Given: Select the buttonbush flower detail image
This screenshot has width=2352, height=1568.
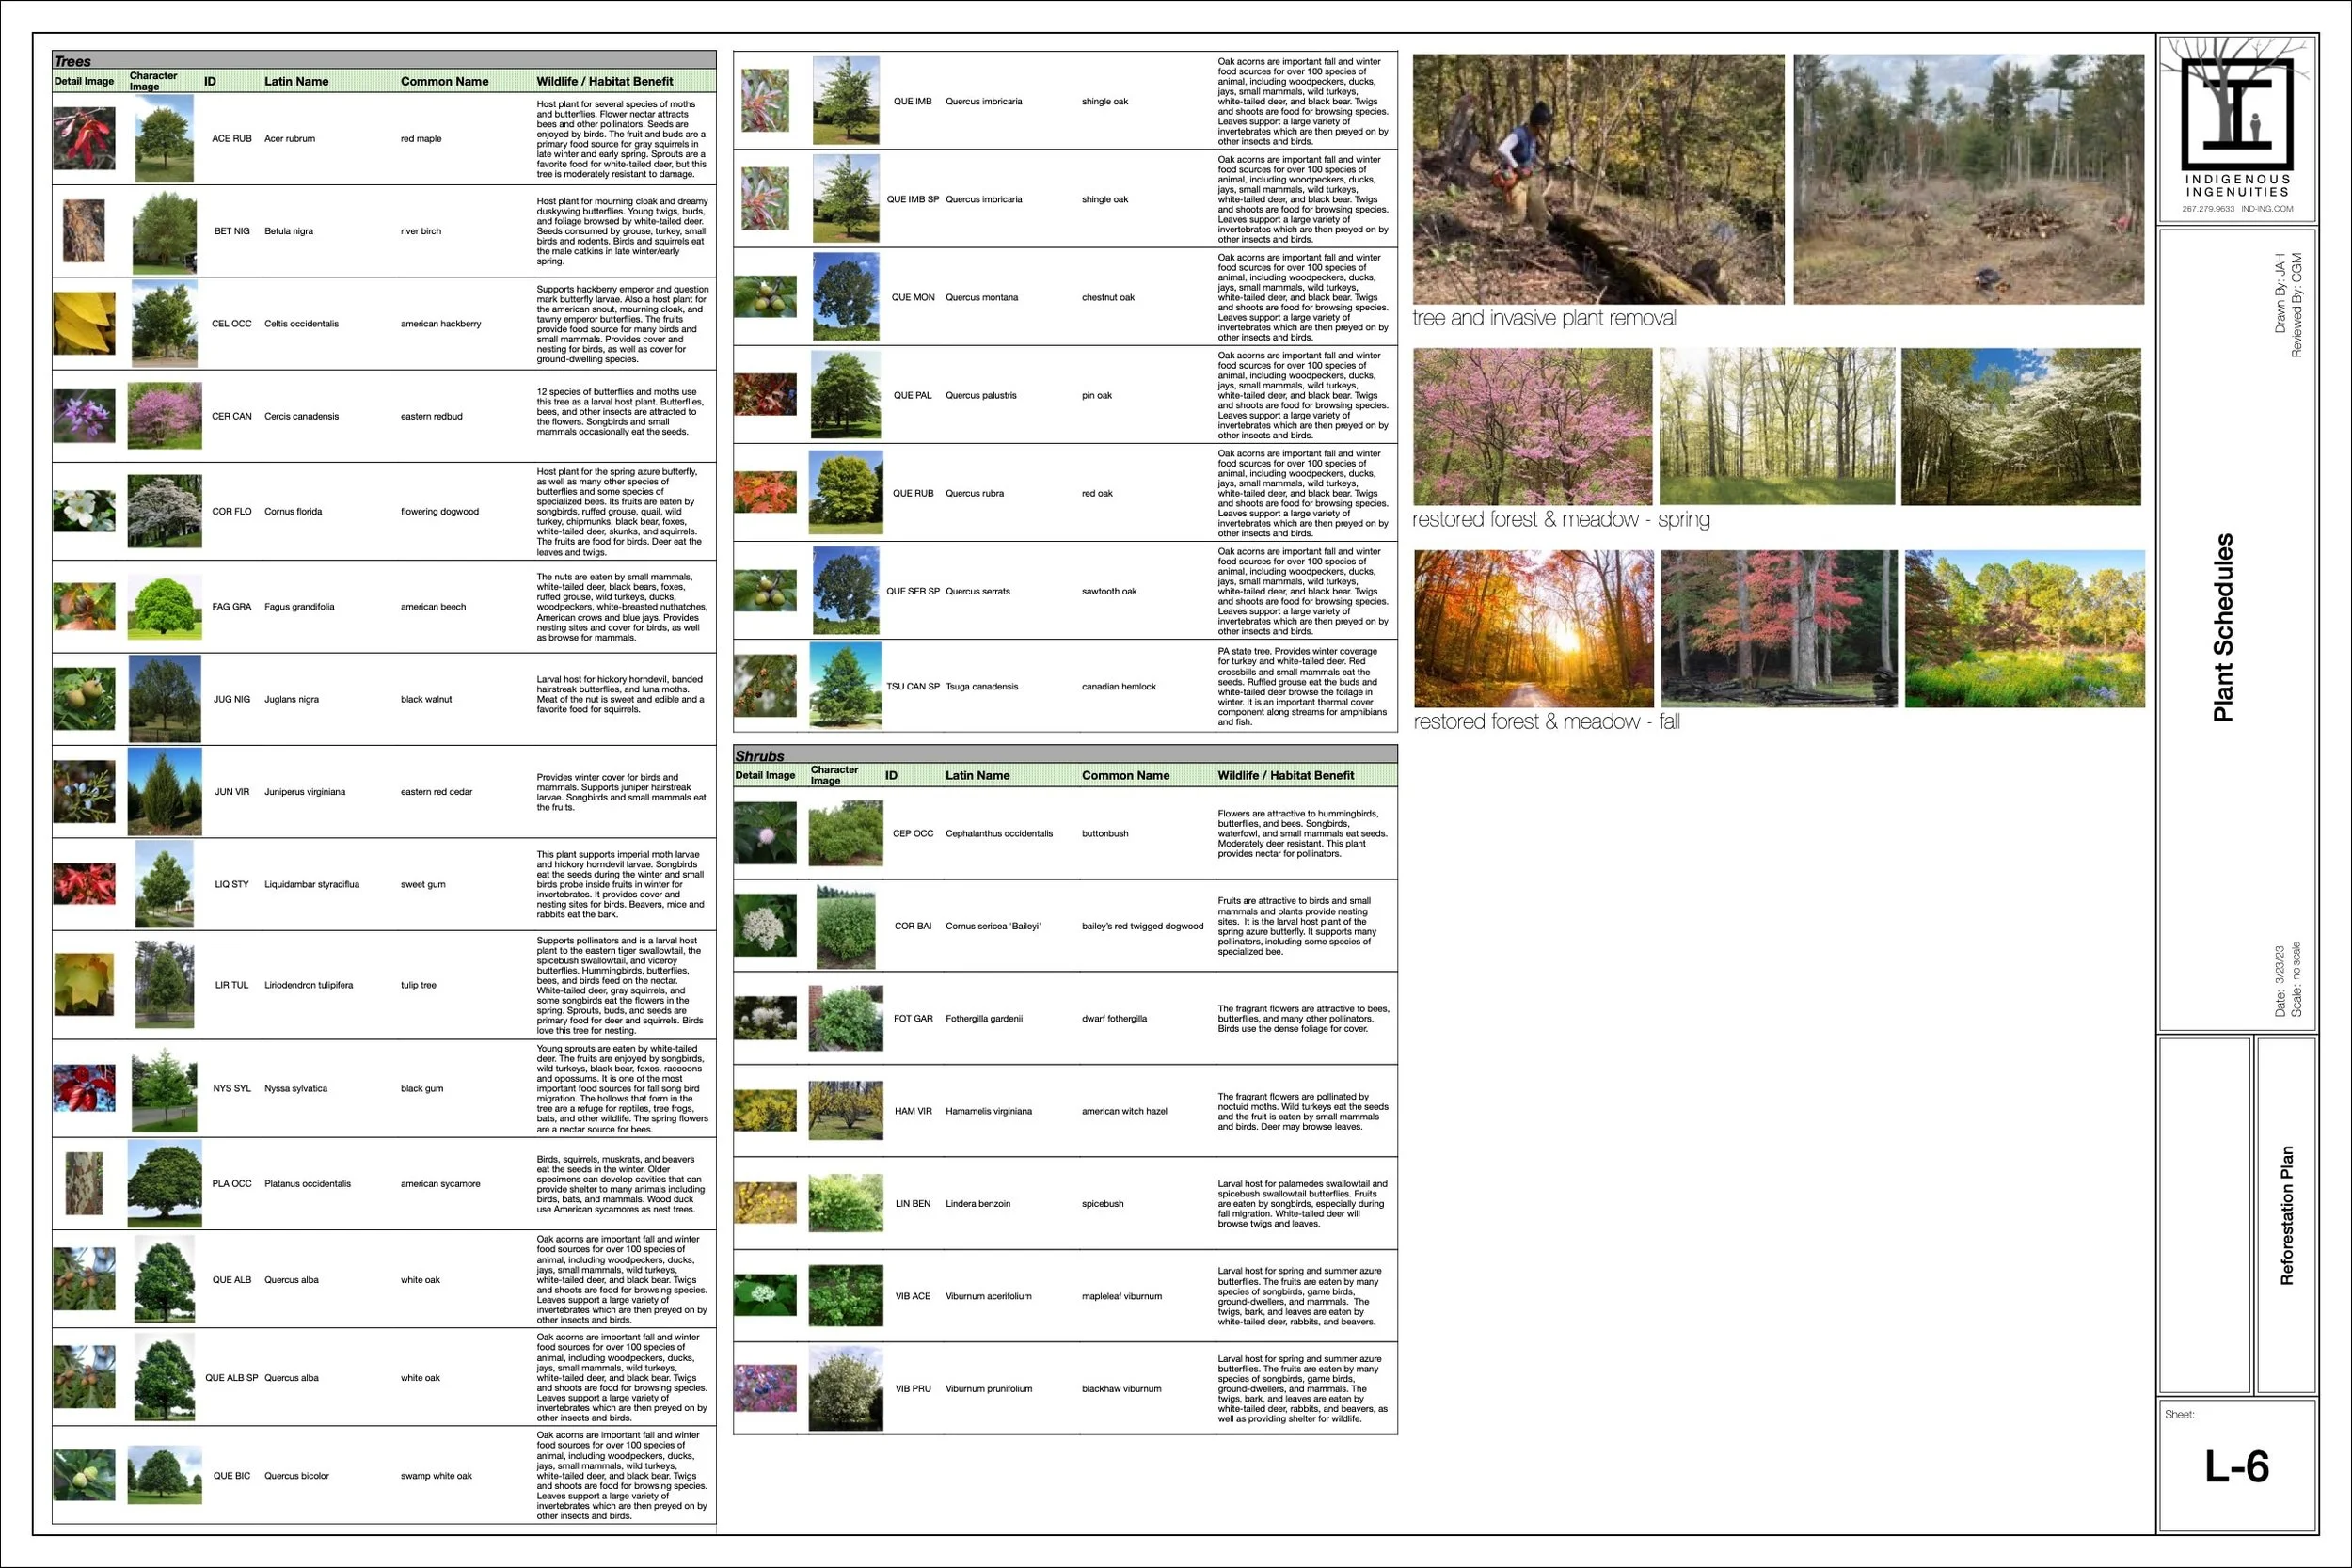Looking at the screenshot, I should (765, 833).
